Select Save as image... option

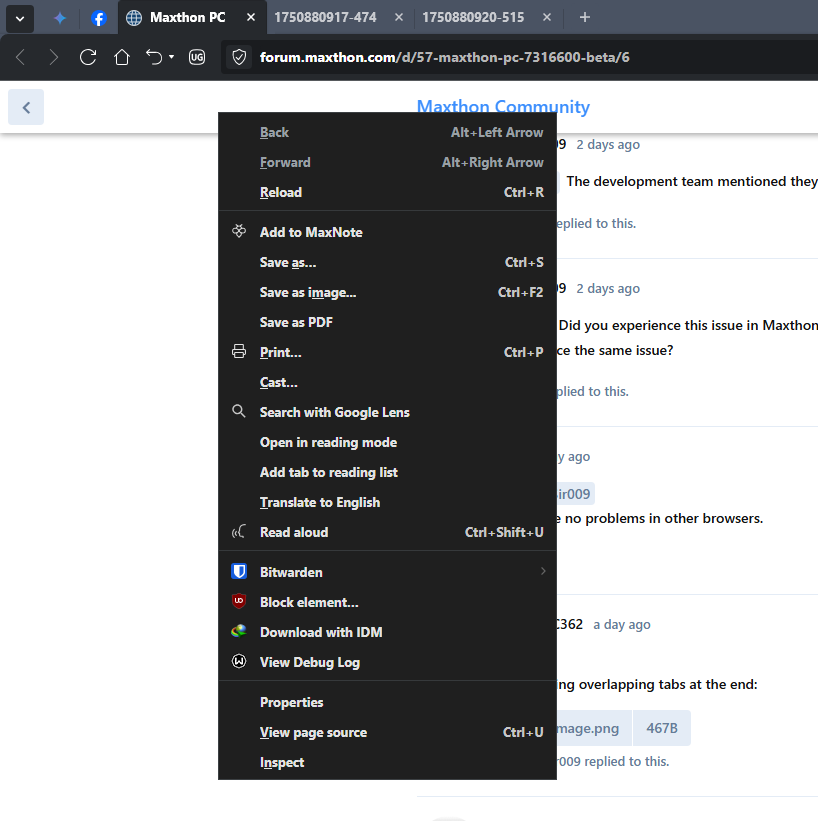pos(388,292)
